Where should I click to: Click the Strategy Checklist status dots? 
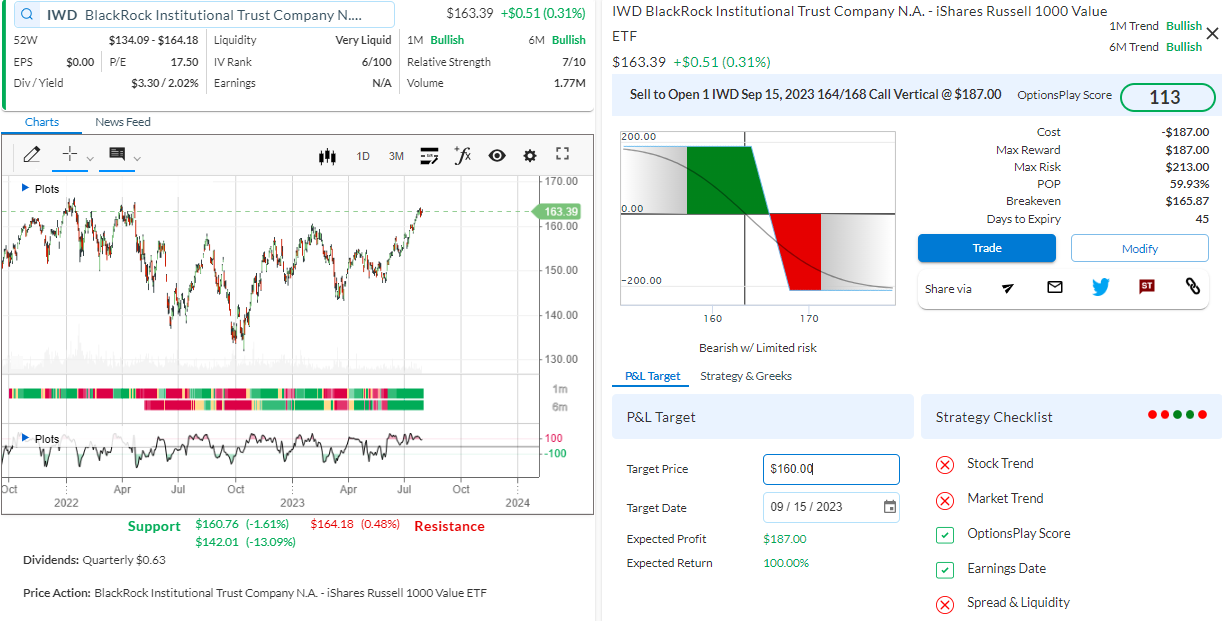1178,414
